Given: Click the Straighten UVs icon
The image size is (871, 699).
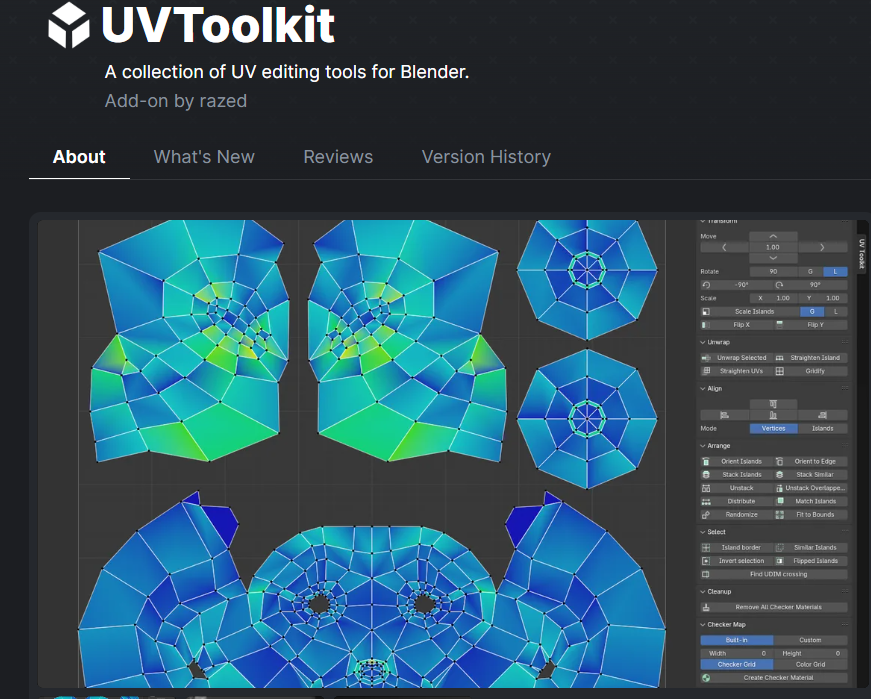Looking at the screenshot, I should (706, 370).
